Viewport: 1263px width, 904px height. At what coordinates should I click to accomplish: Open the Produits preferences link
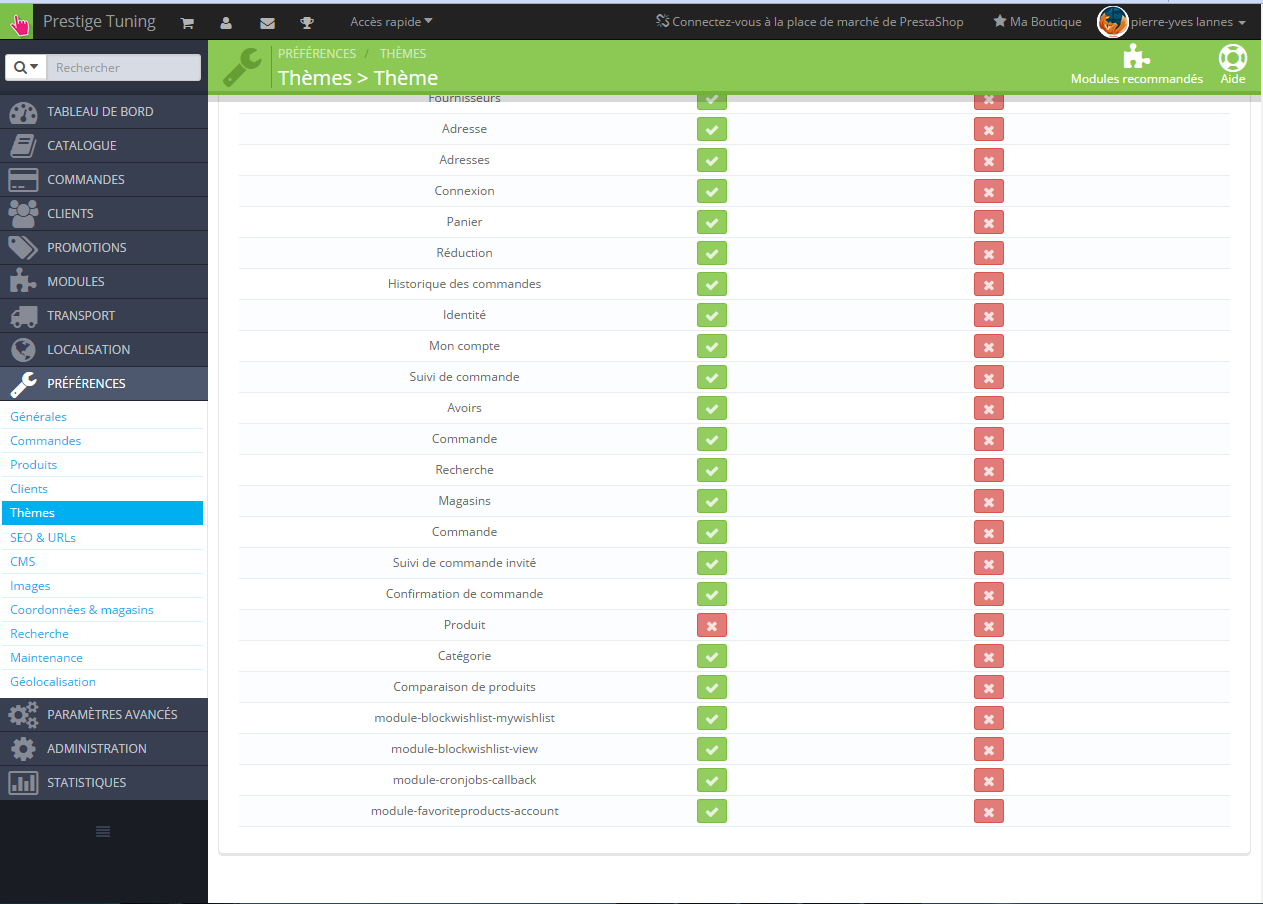34,465
